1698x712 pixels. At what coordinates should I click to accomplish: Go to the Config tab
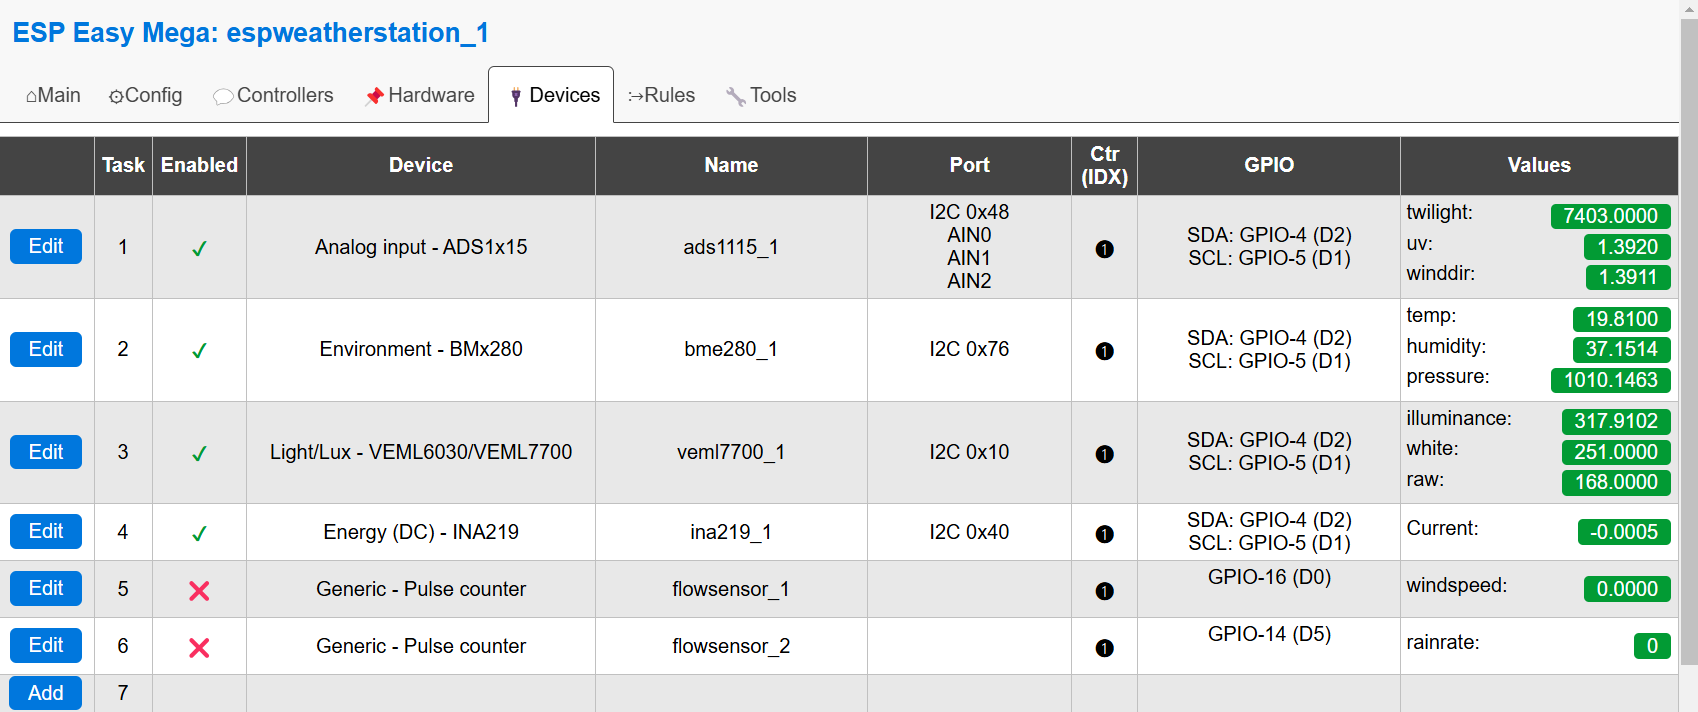point(146,96)
